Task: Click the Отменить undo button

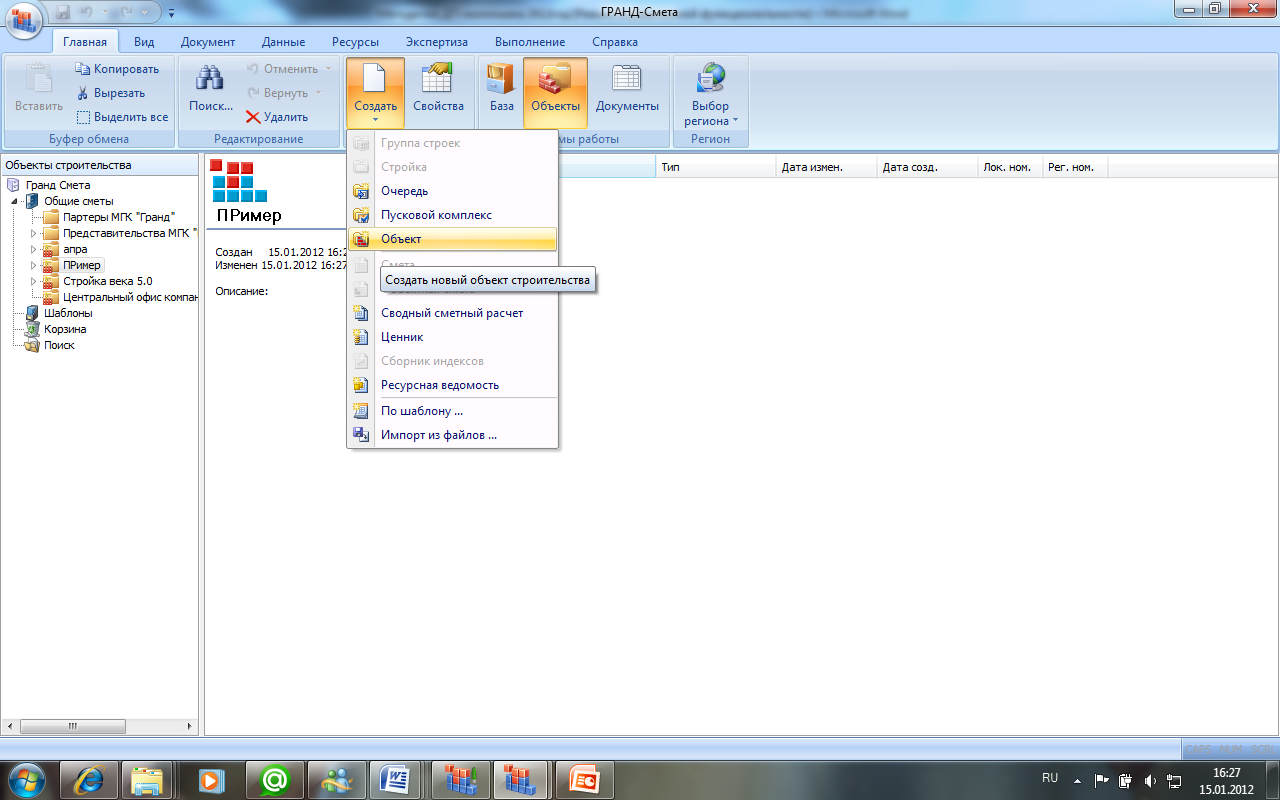Action: 281,69
